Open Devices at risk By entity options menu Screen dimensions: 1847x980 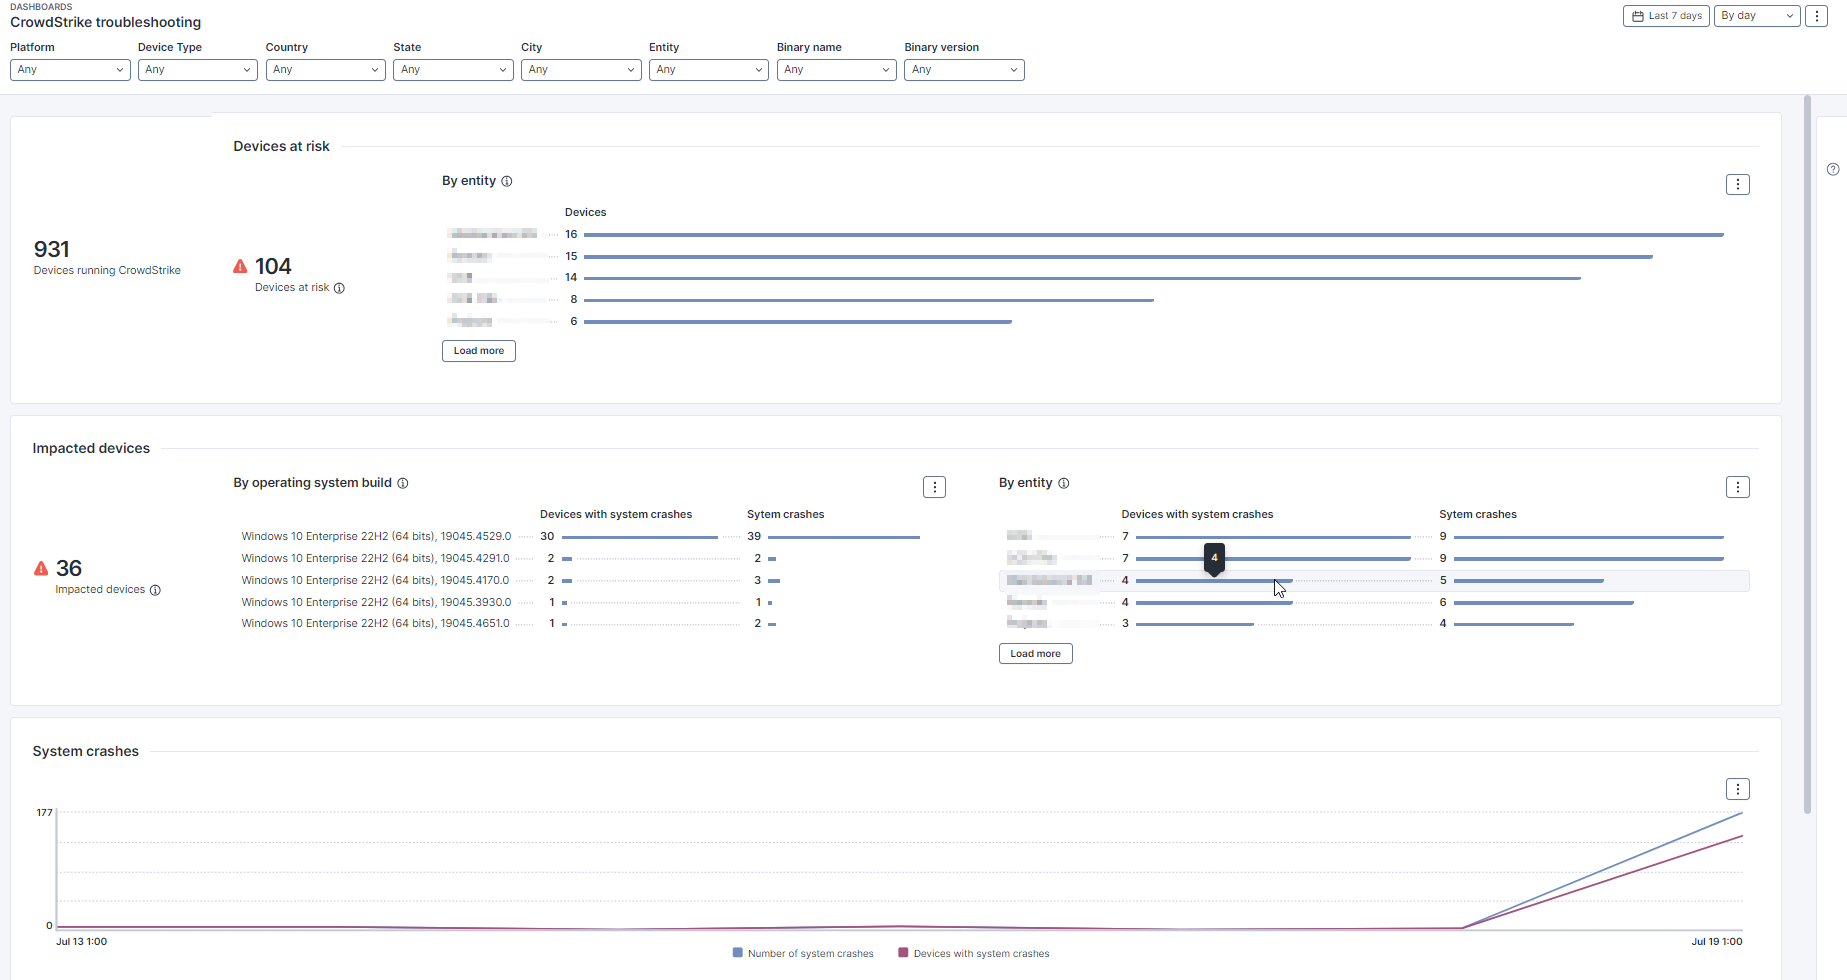click(1737, 185)
